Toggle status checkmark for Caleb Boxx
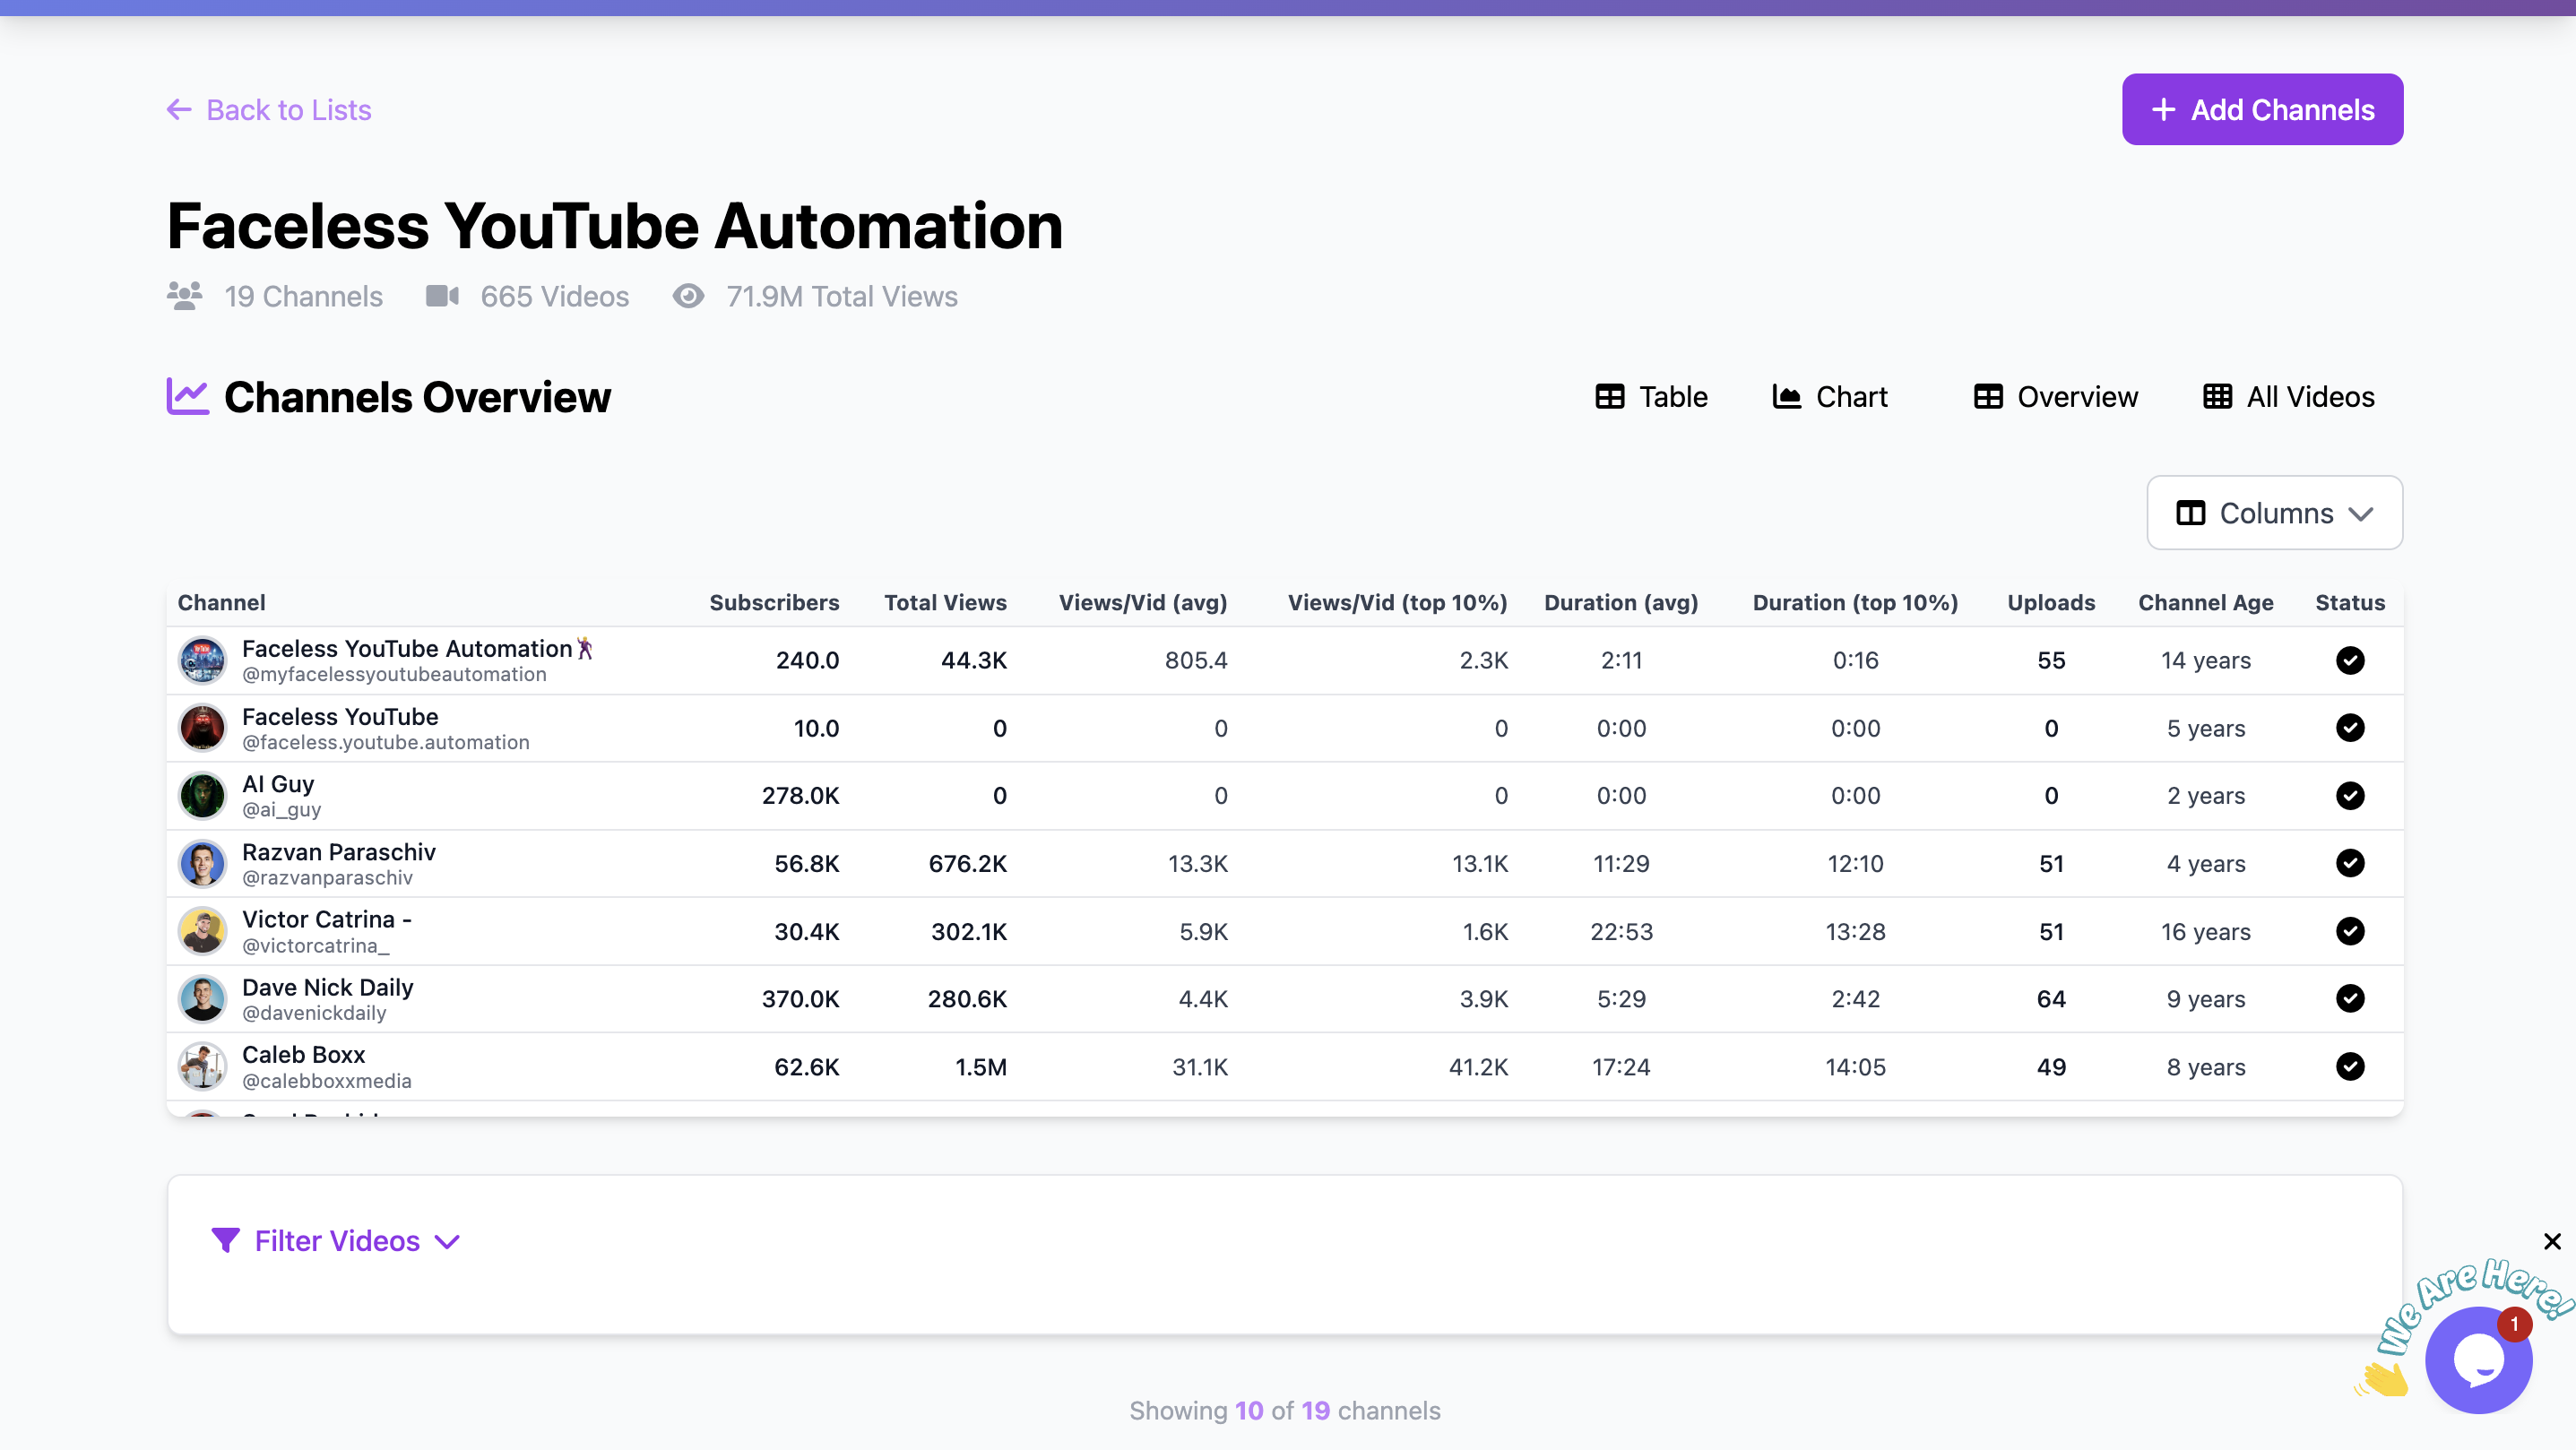The height and width of the screenshot is (1450, 2576). [2349, 1067]
